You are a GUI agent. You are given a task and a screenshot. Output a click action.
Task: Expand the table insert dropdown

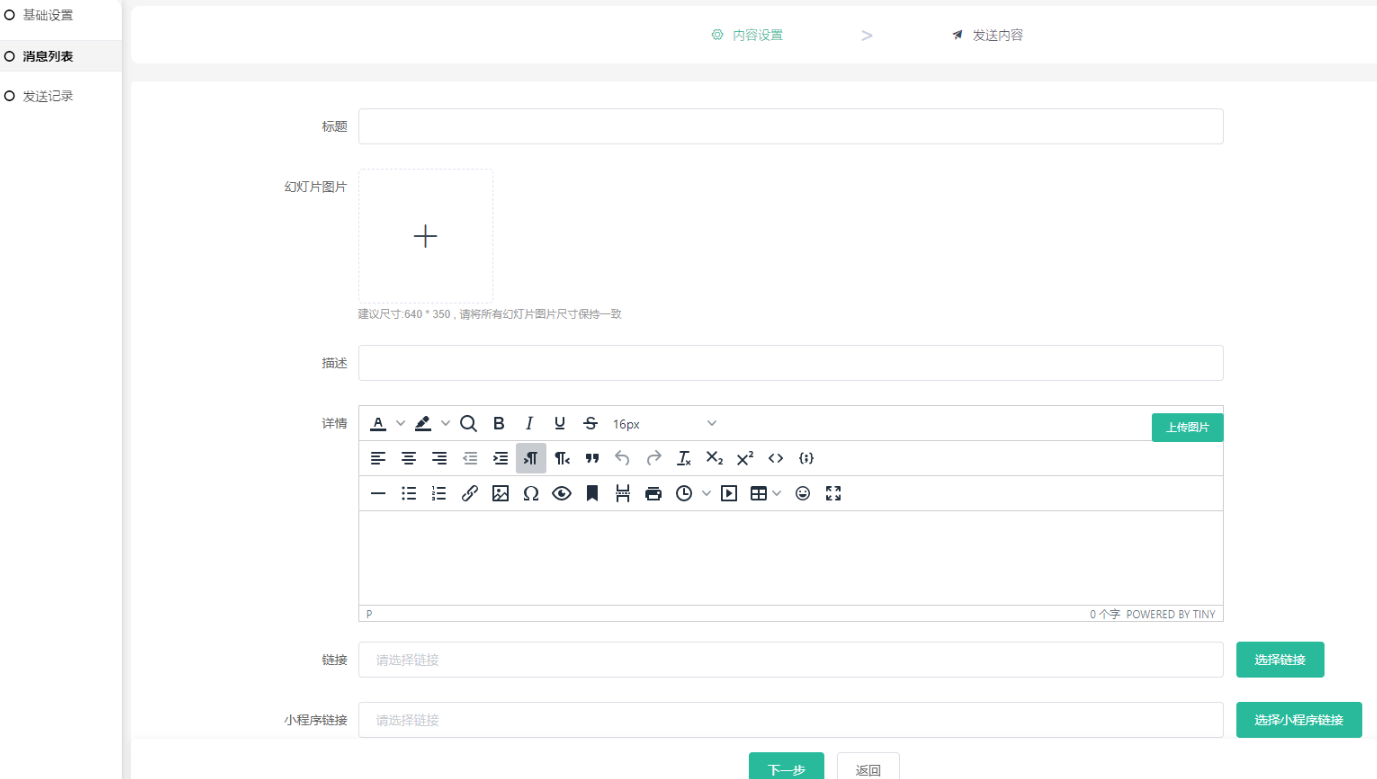click(x=777, y=493)
